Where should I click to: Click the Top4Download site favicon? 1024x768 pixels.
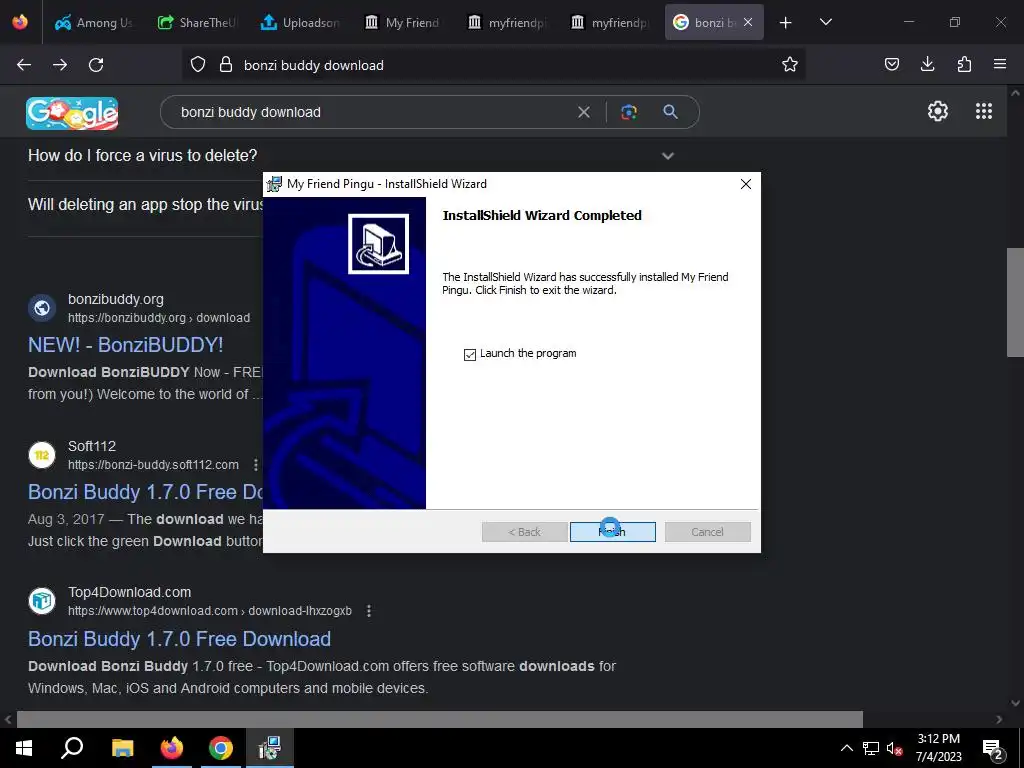pyautogui.click(x=42, y=601)
